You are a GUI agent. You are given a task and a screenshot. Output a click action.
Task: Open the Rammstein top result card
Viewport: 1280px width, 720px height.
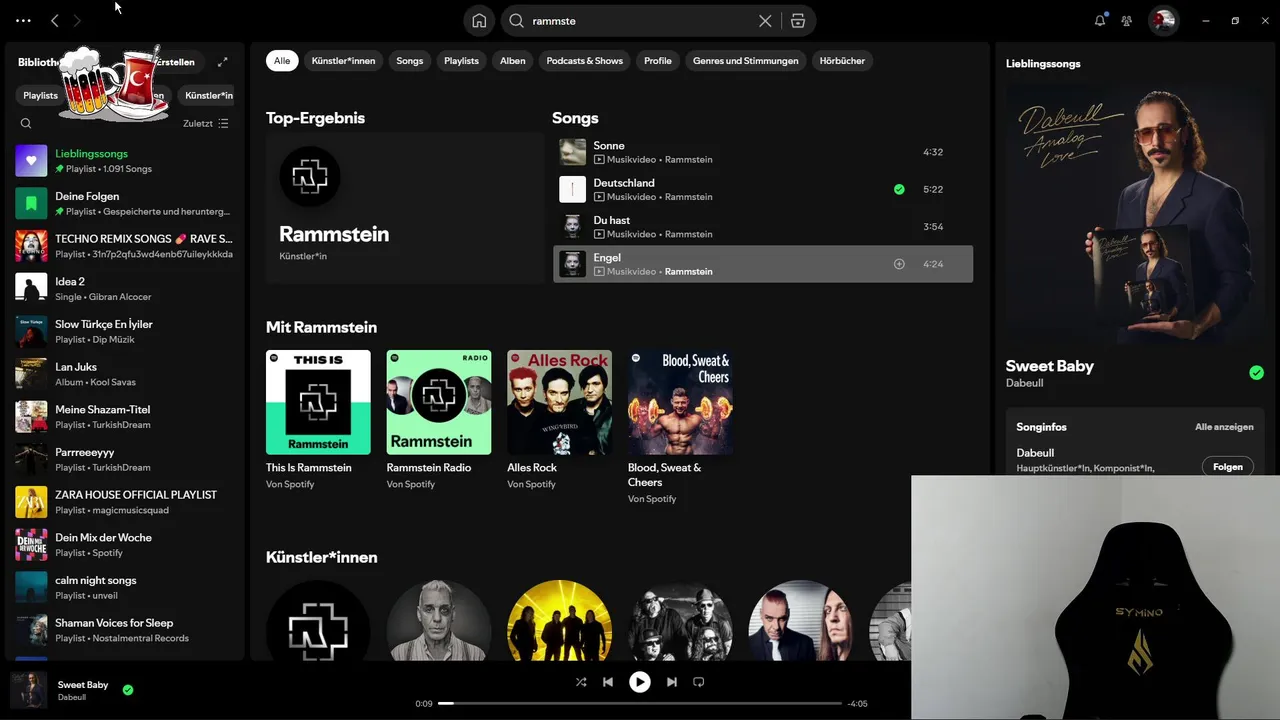coord(404,210)
